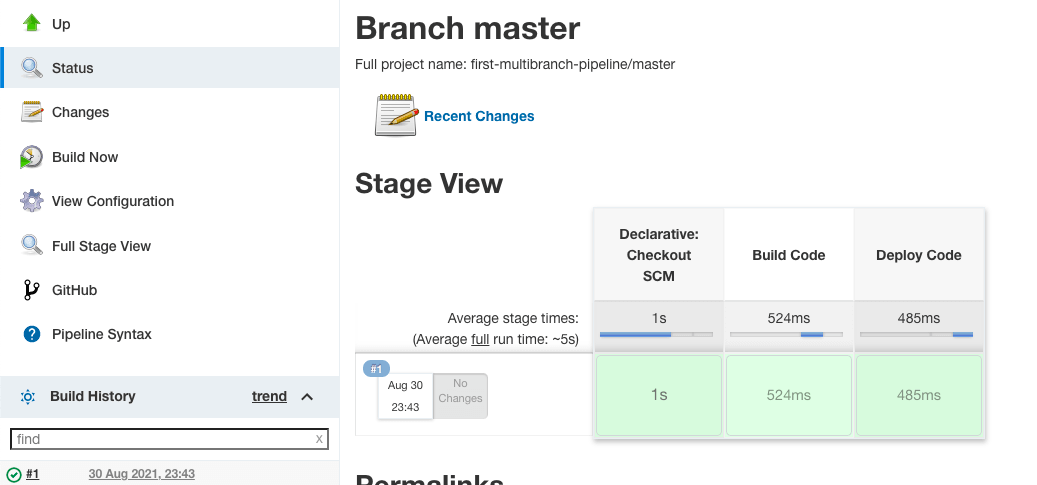
Task: Open Pipeline Syntax reference
Action: (x=102, y=334)
